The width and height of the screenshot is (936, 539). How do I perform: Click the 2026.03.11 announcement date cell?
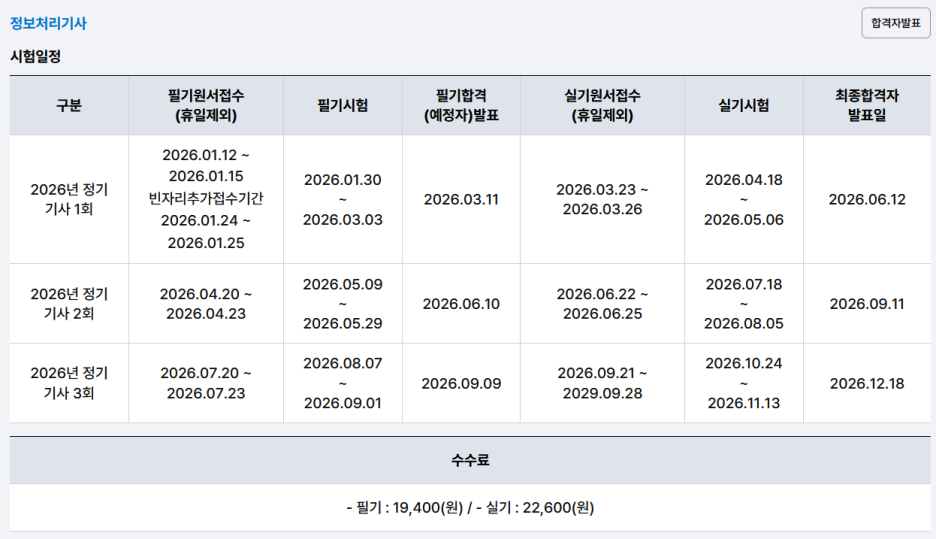(x=461, y=199)
